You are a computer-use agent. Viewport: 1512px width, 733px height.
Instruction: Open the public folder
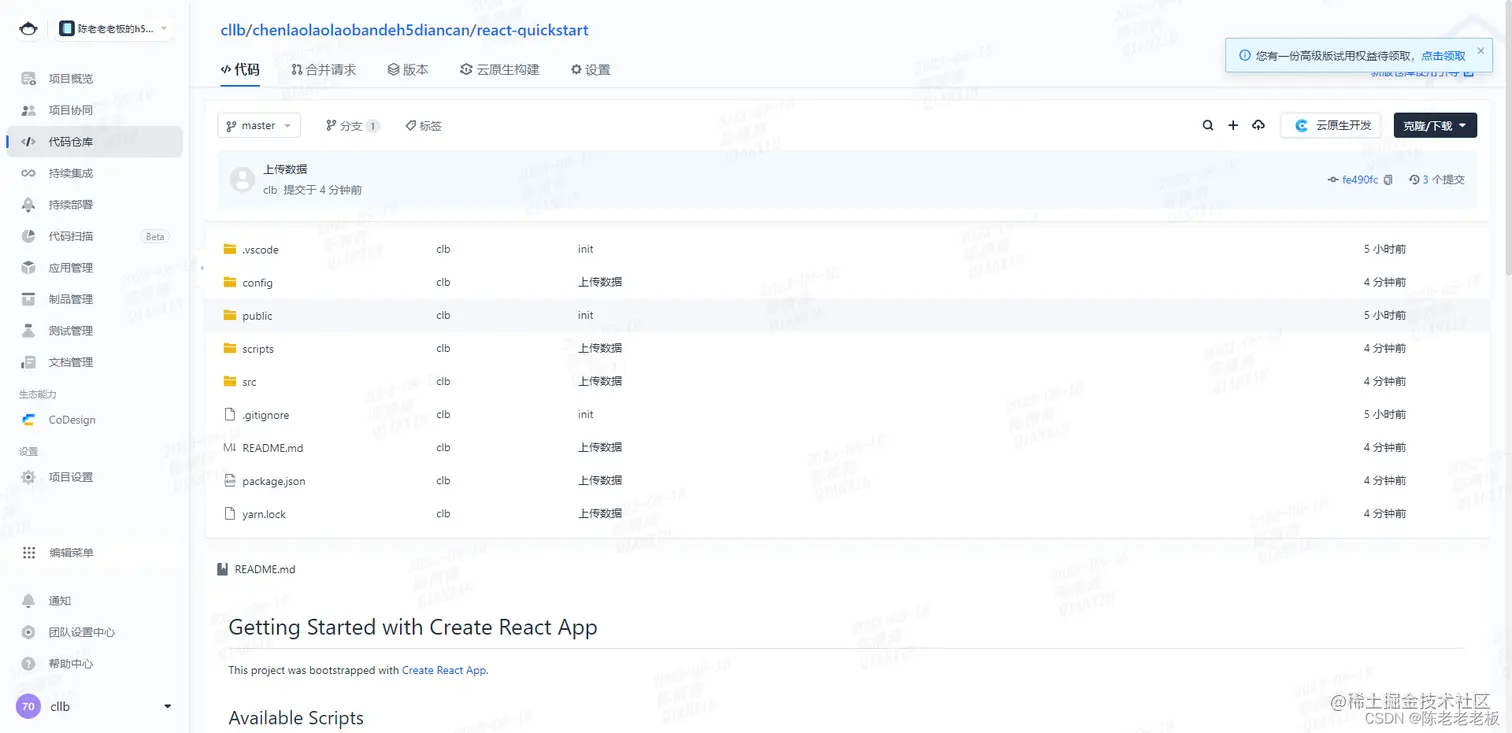[x=257, y=316]
